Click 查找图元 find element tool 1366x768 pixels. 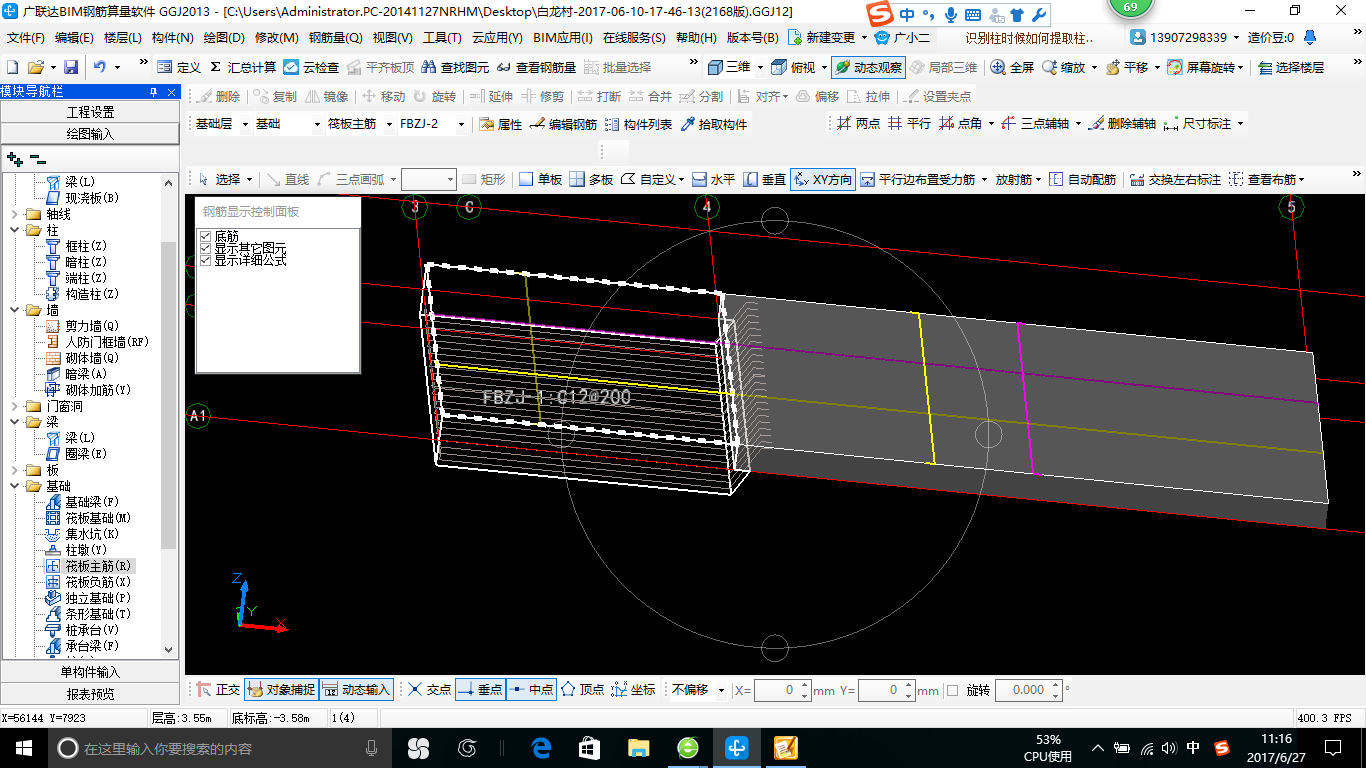(455, 67)
